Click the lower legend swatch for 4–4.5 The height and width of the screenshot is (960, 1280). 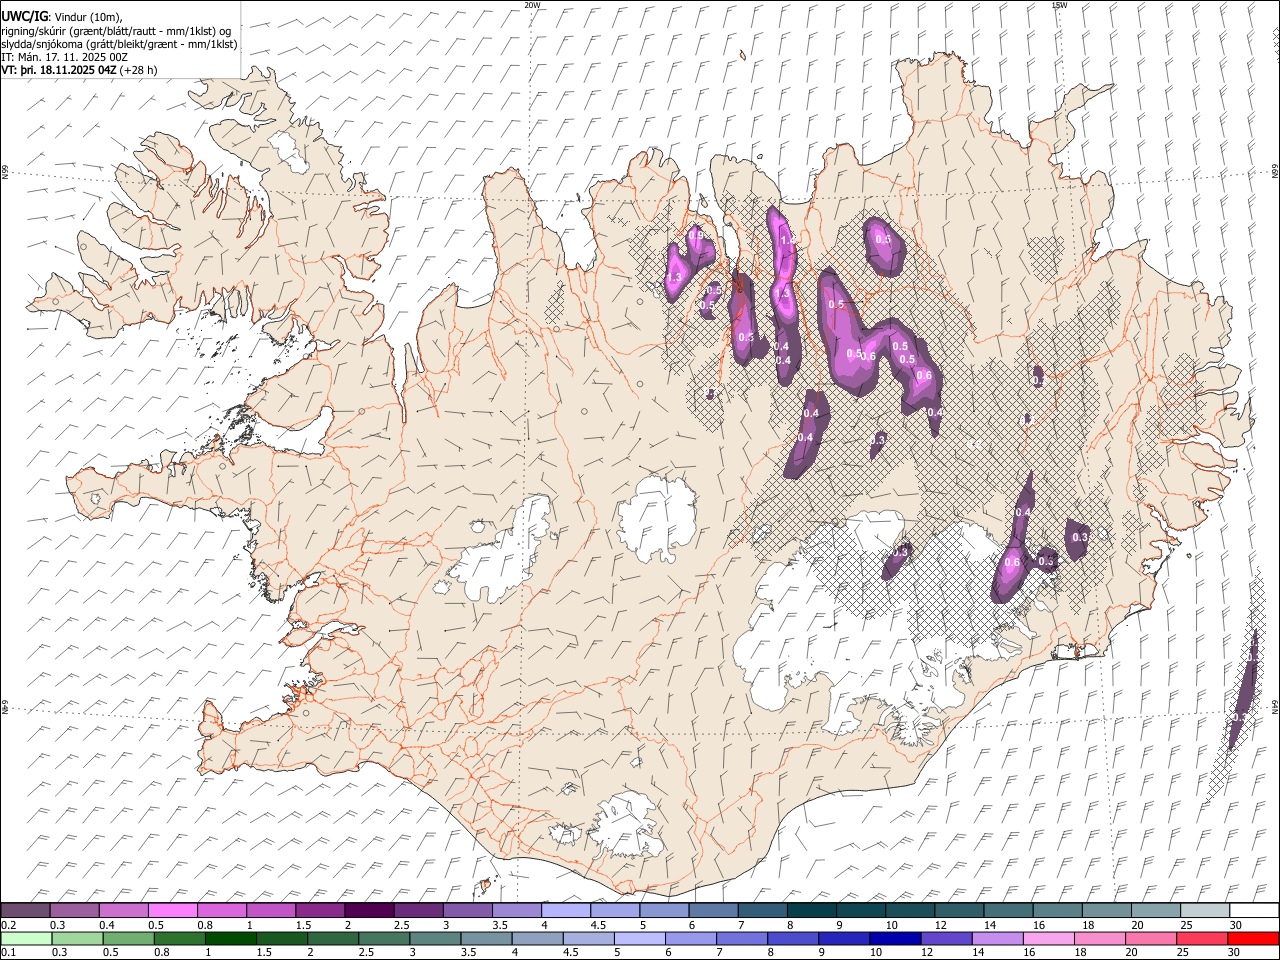point(537,938)
